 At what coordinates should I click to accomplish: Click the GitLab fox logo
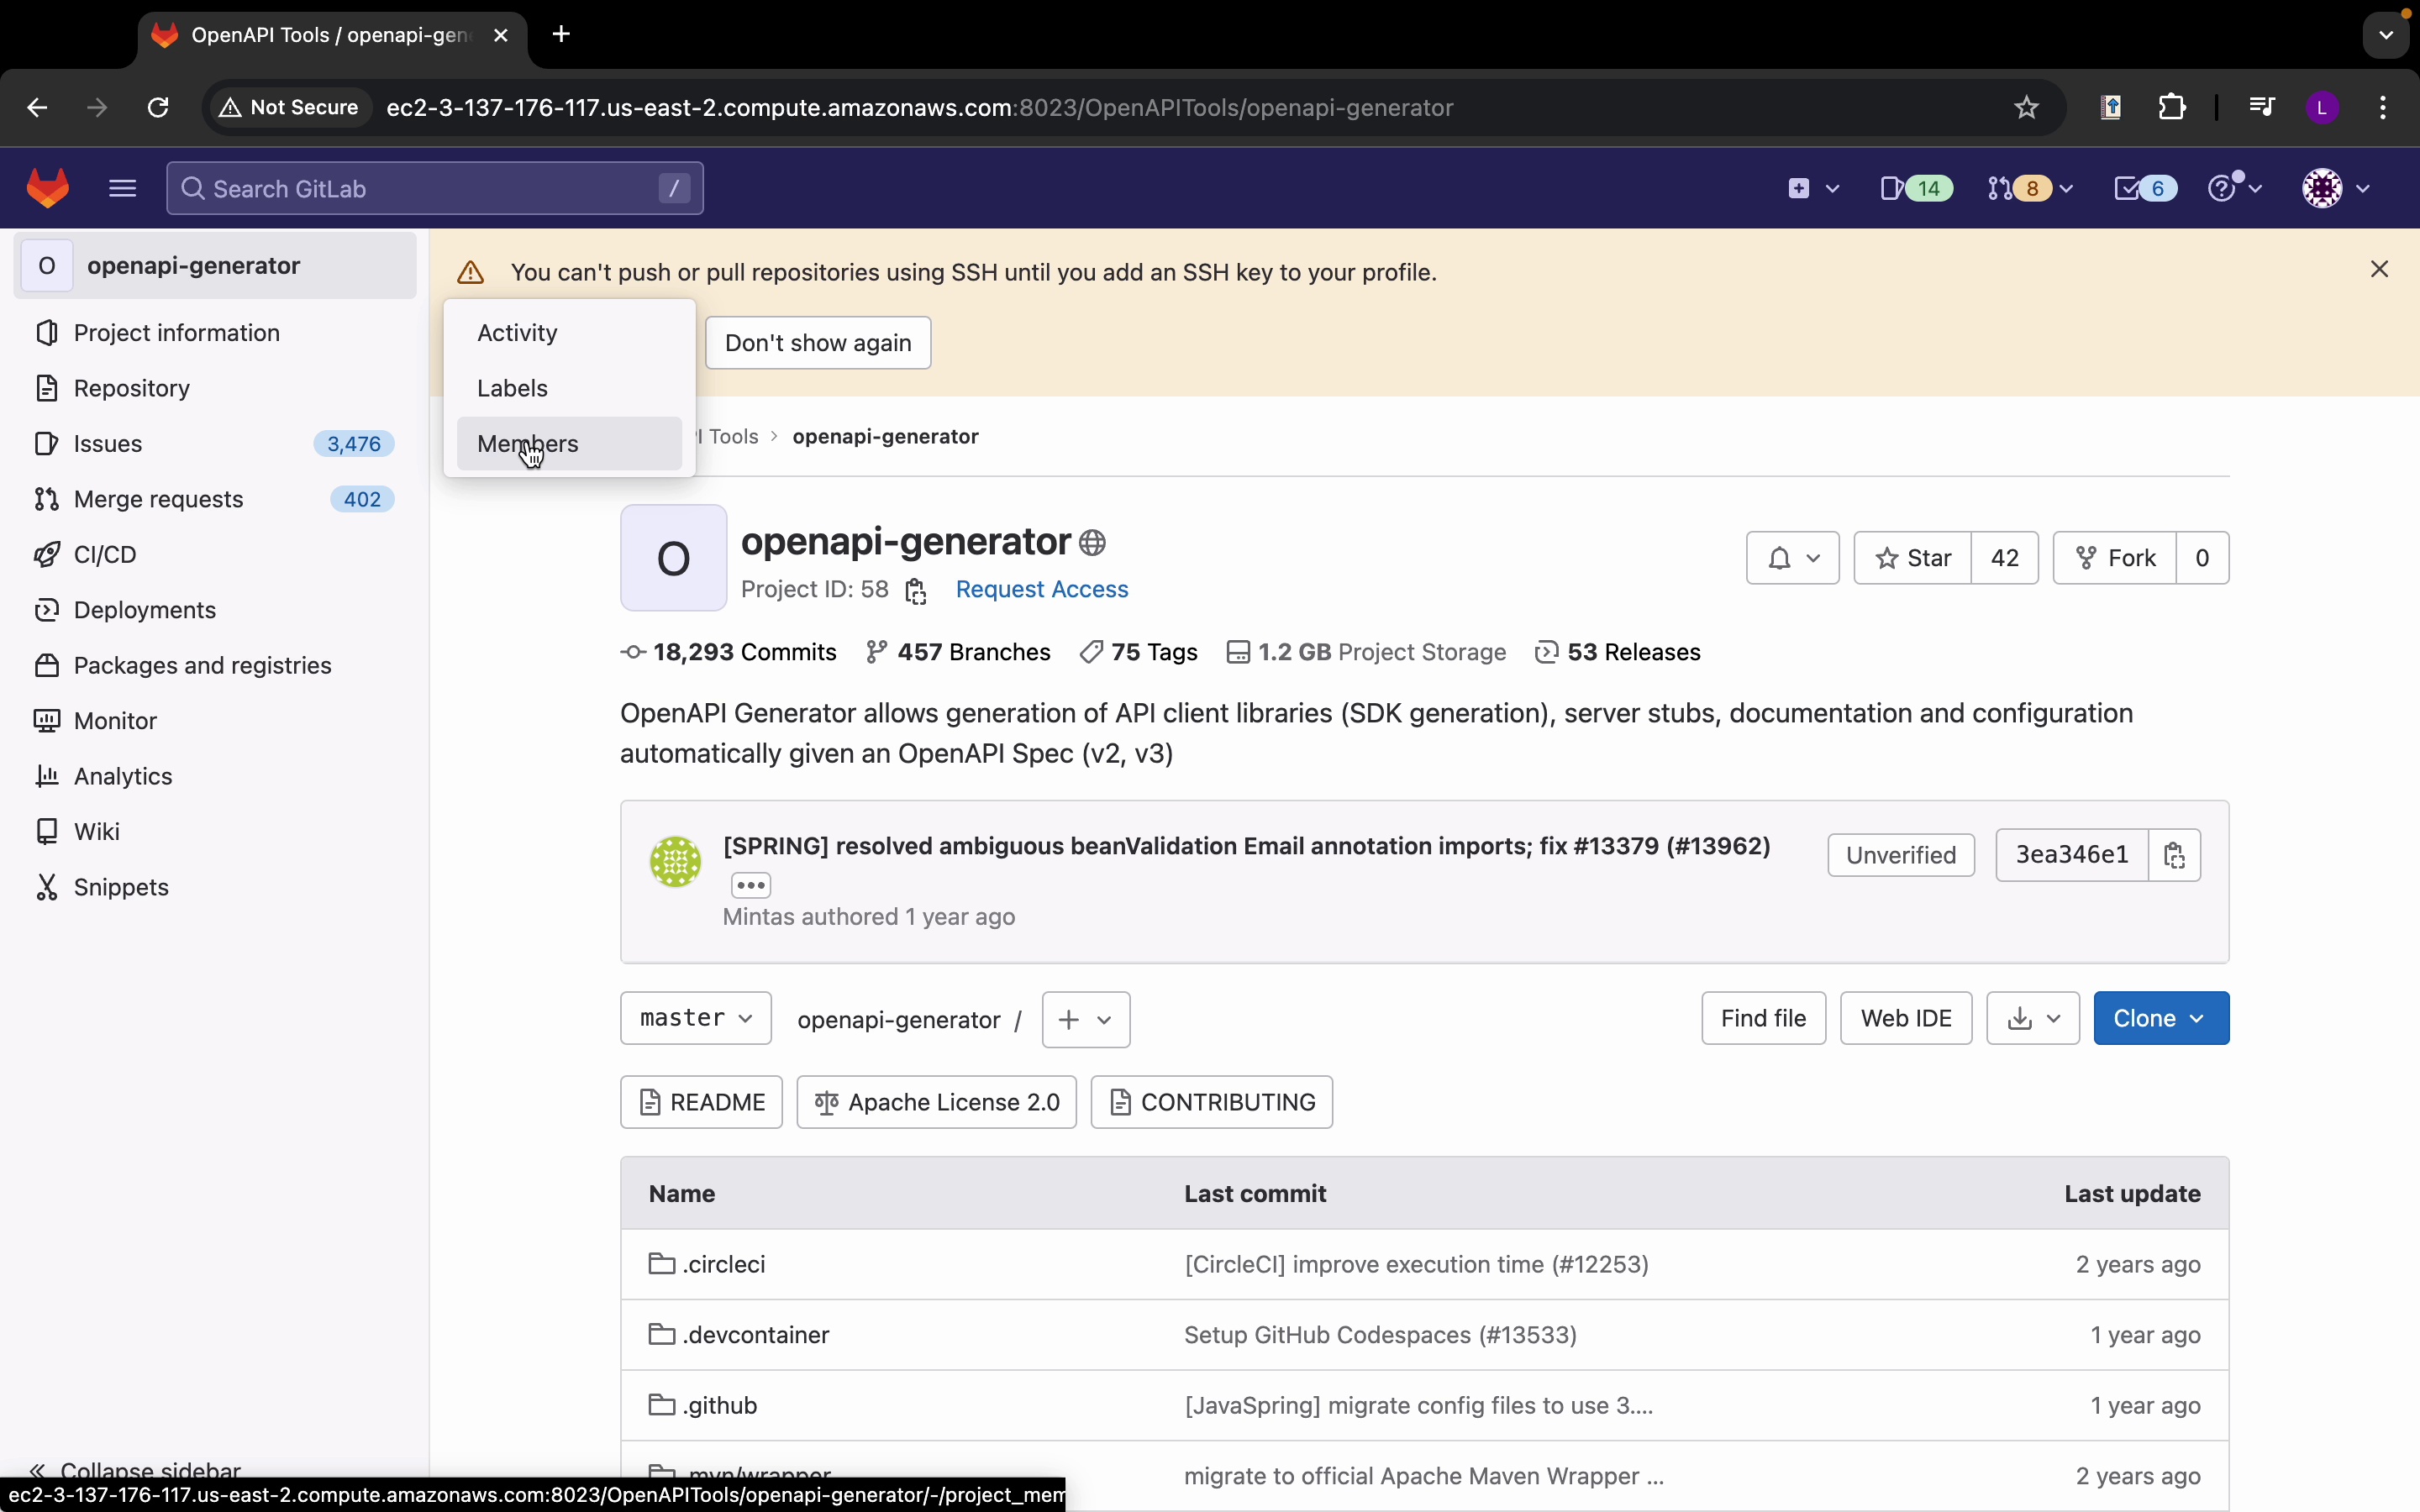tap(48, 188)
